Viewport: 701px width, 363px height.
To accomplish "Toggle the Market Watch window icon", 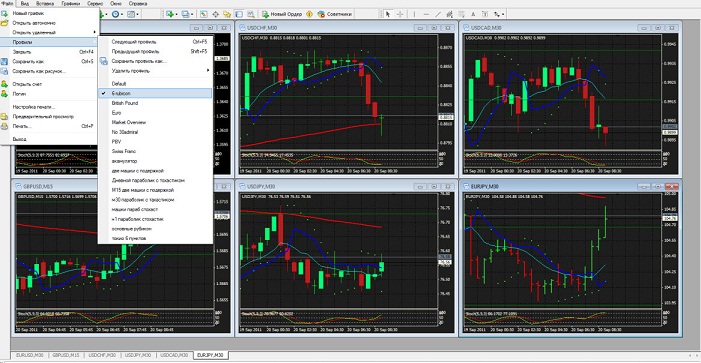I will [x=203, y=14].
